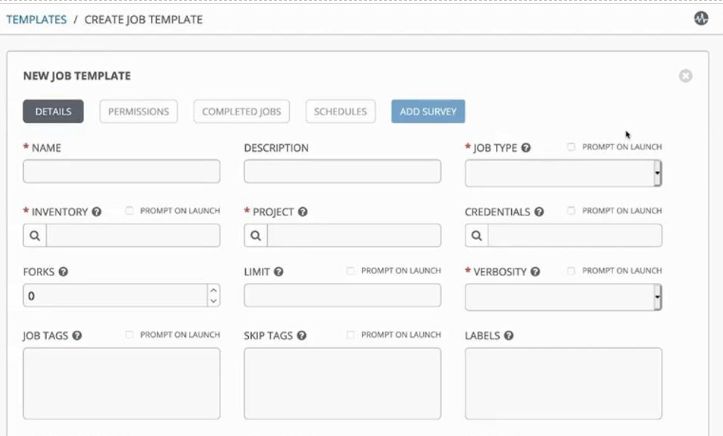The width and height of the screenshot is (723, 436).
Task: Click the Inventory help icon
Action: click(x=97, y=212)
